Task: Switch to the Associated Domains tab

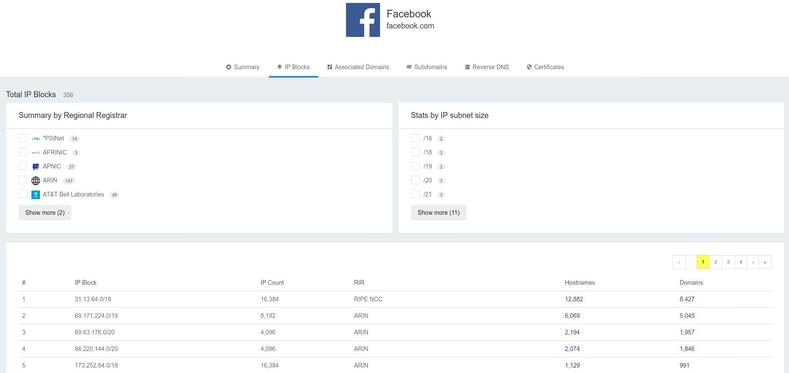Action: coord(358,67)
